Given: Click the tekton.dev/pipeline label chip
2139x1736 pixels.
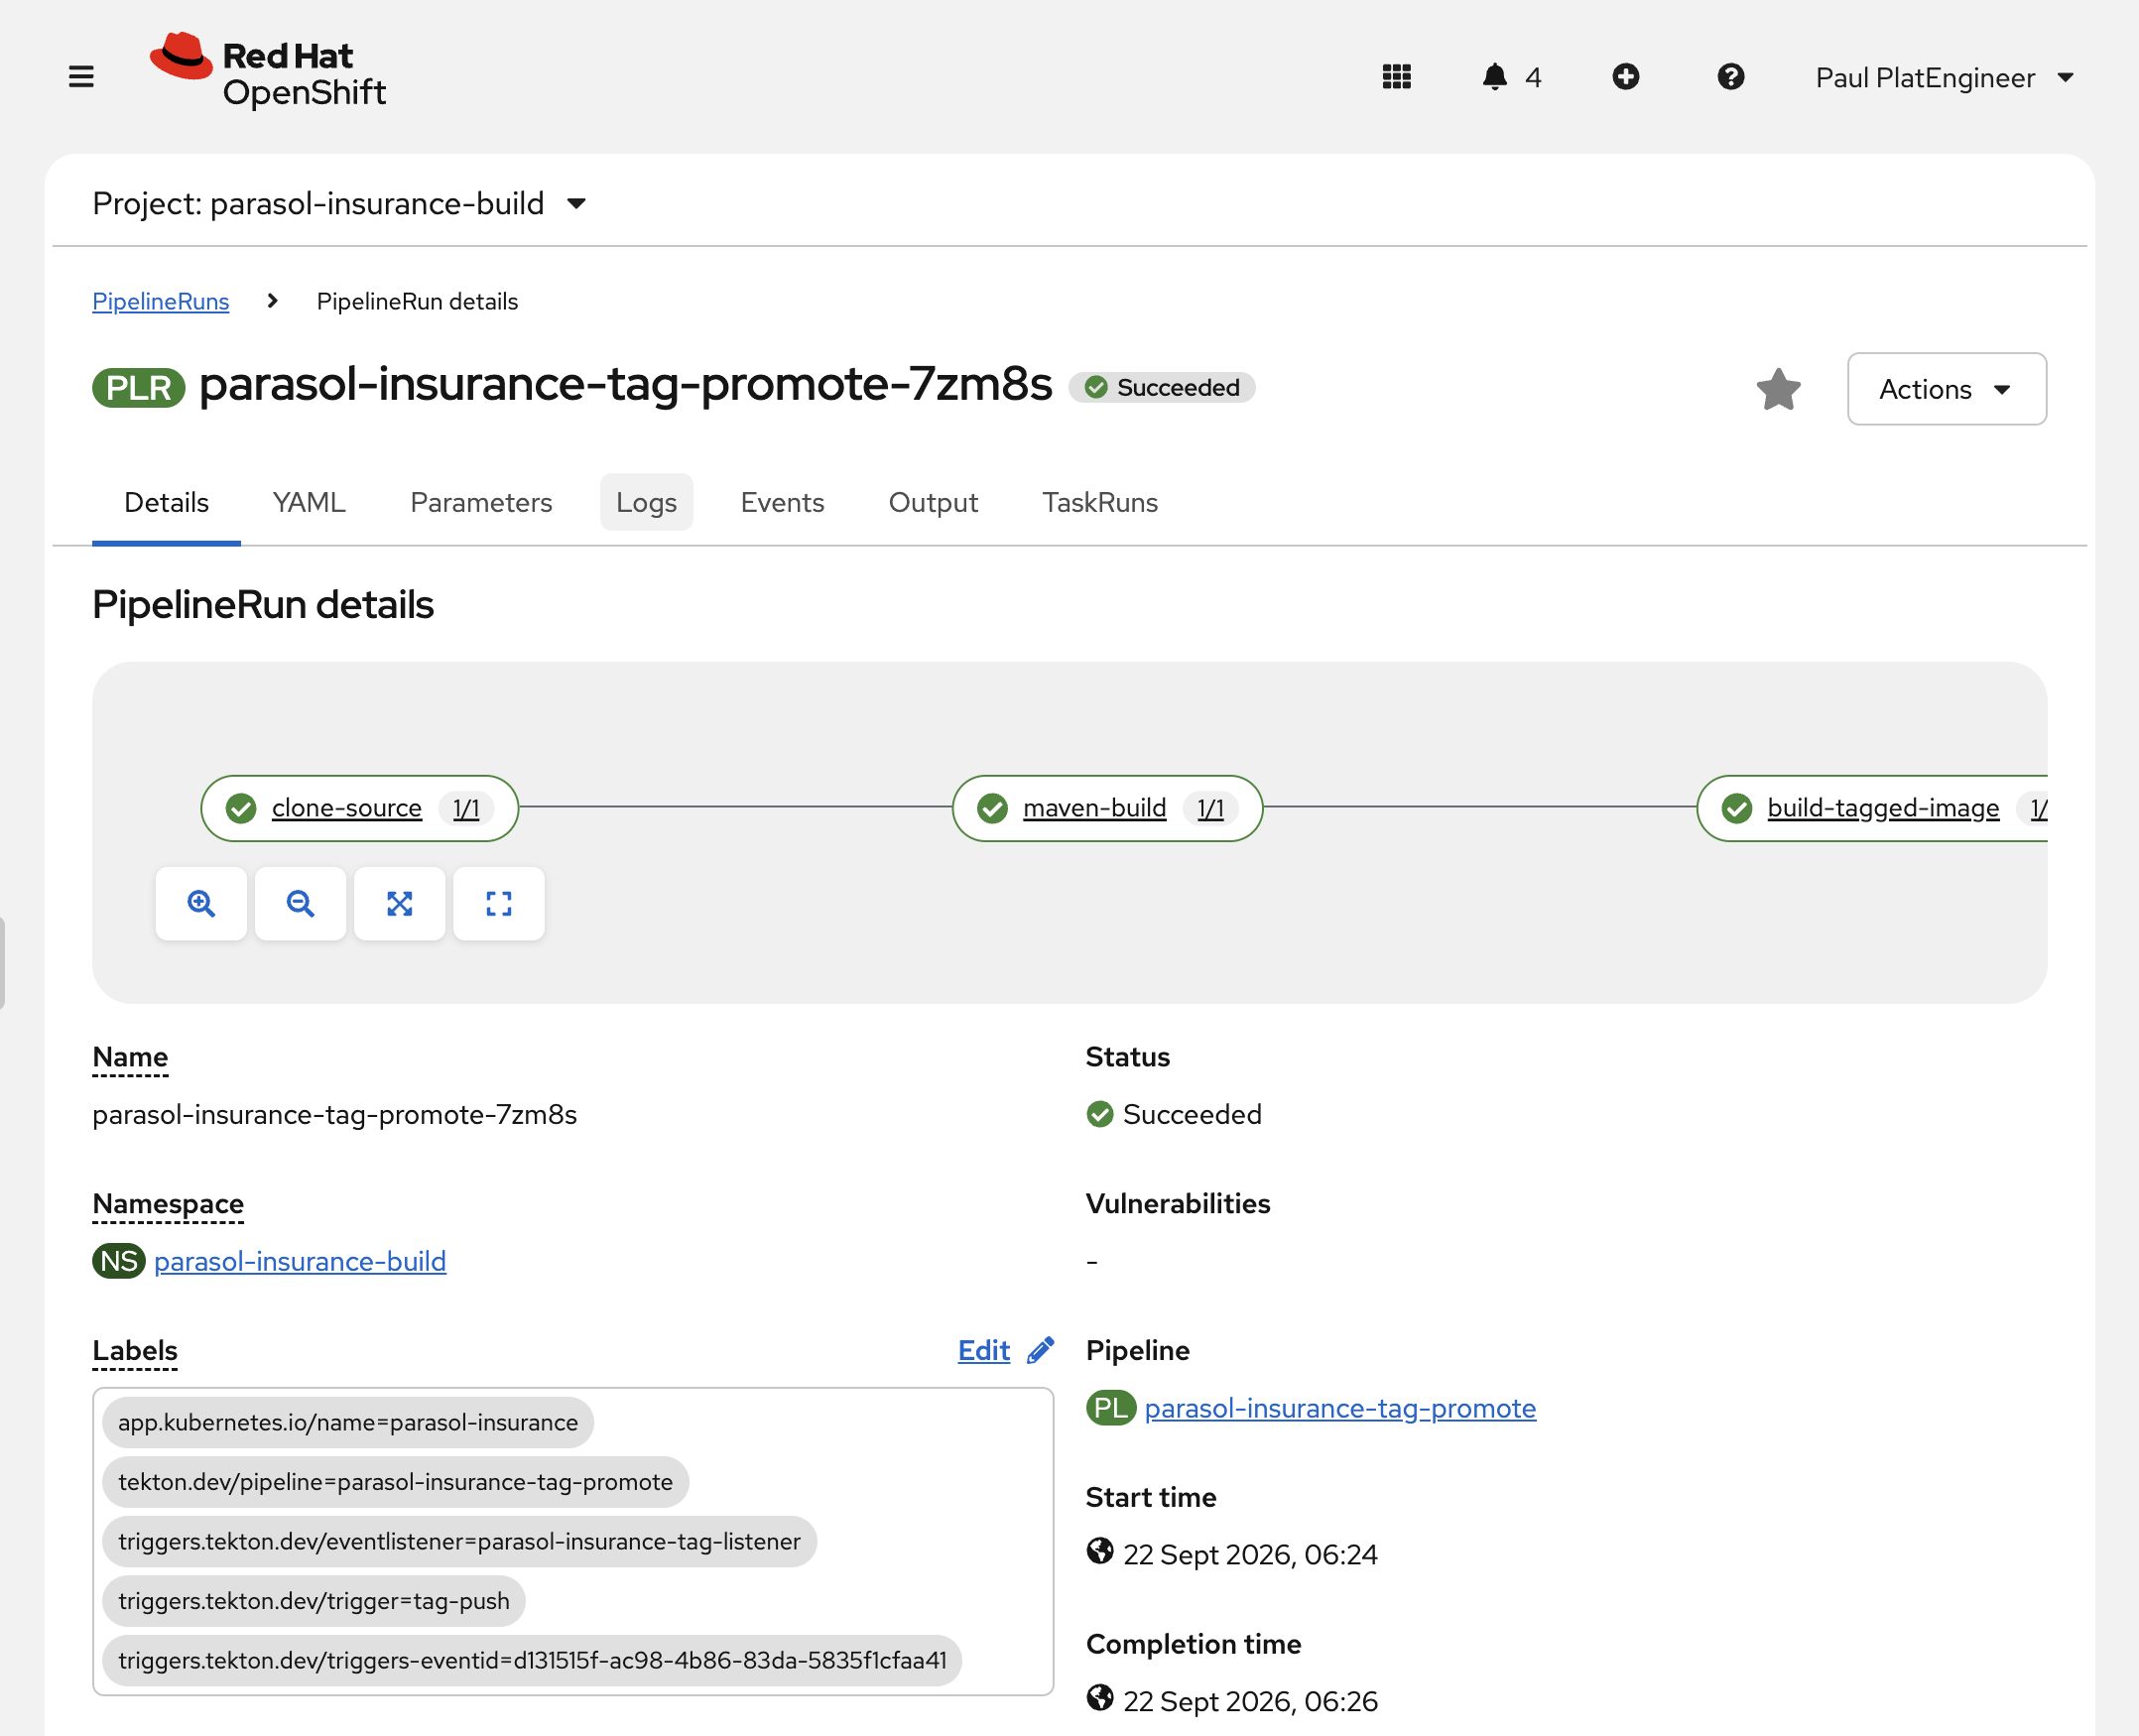Looking at the screenshot, I should pyautogui.click(x=395, y=1481).
